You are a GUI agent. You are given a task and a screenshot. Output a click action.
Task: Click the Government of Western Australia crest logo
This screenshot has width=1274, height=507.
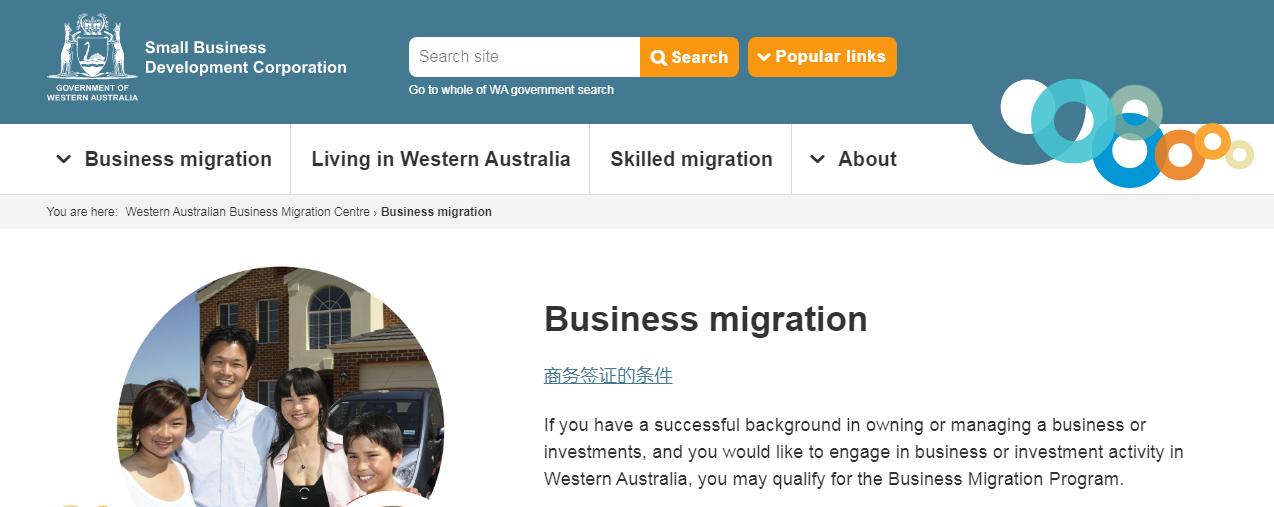(92, 57)
